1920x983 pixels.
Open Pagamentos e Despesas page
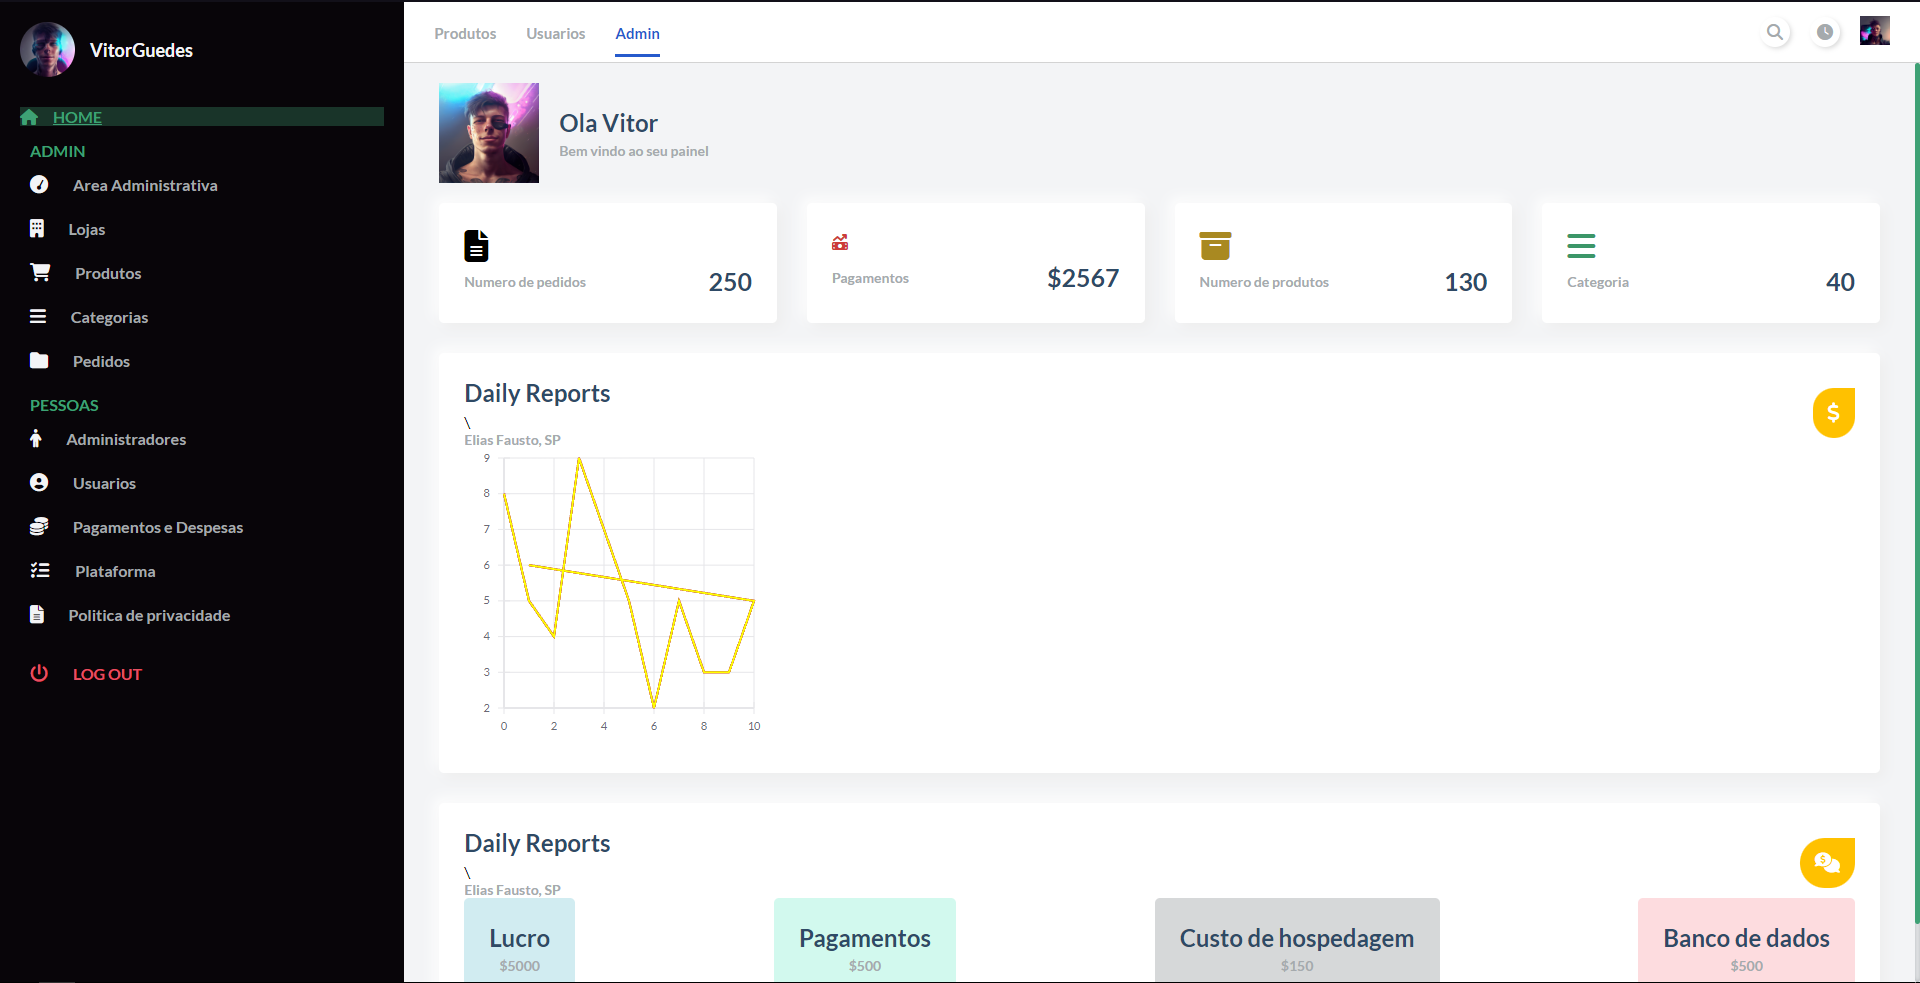coord(157,527)
